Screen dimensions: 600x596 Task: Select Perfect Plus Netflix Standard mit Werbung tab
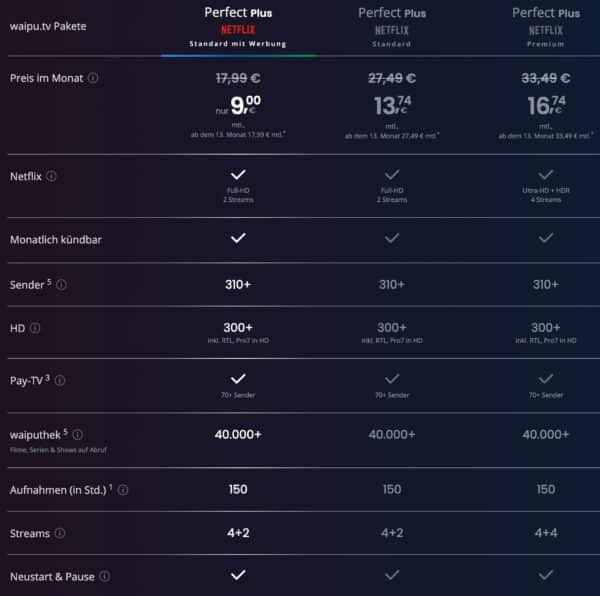click(238, 27)
